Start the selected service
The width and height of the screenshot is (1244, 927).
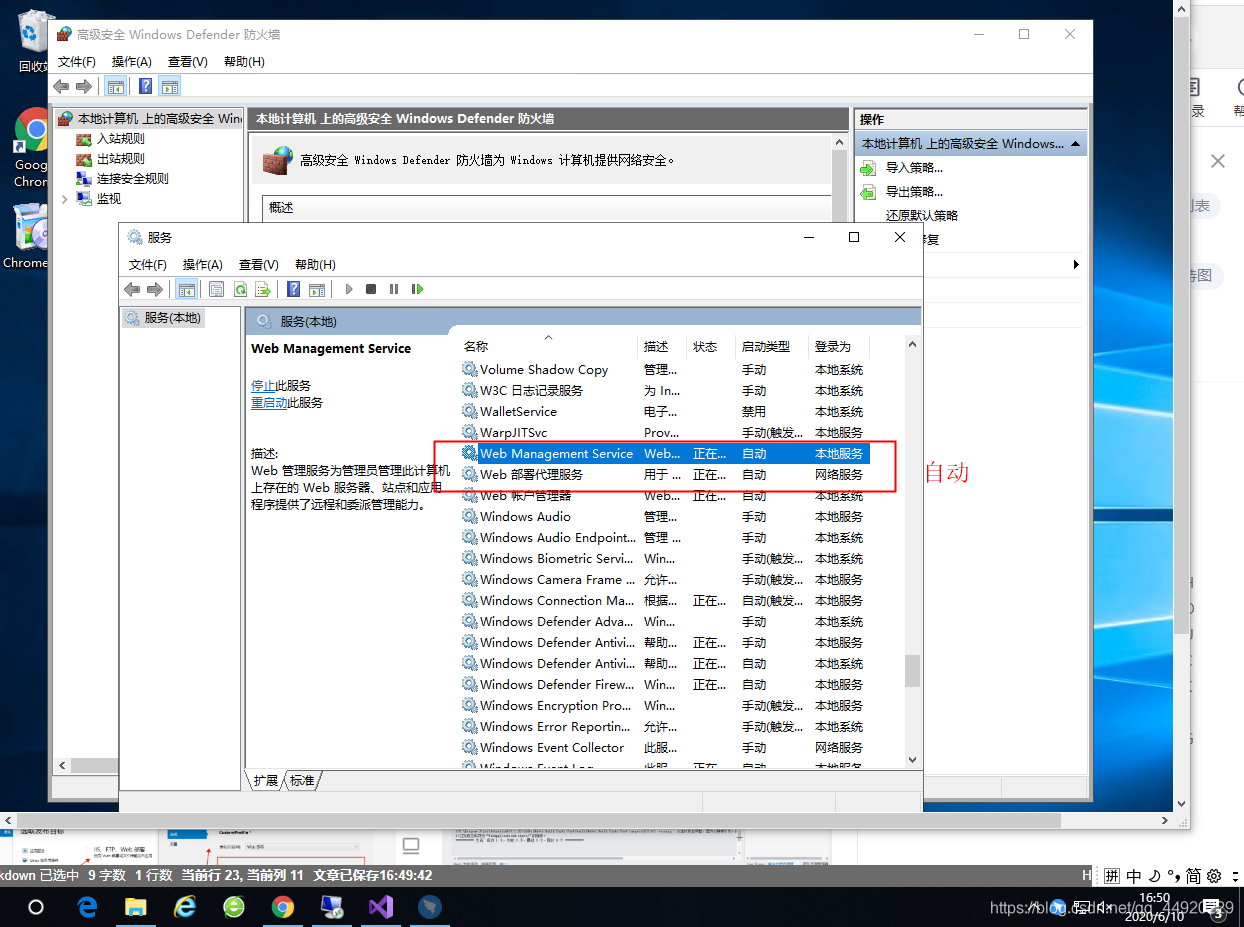point(349,289)
